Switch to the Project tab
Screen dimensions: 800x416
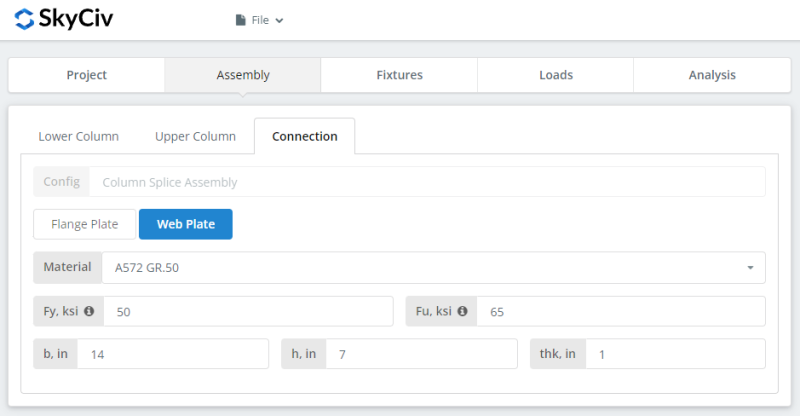click(86, 75)
